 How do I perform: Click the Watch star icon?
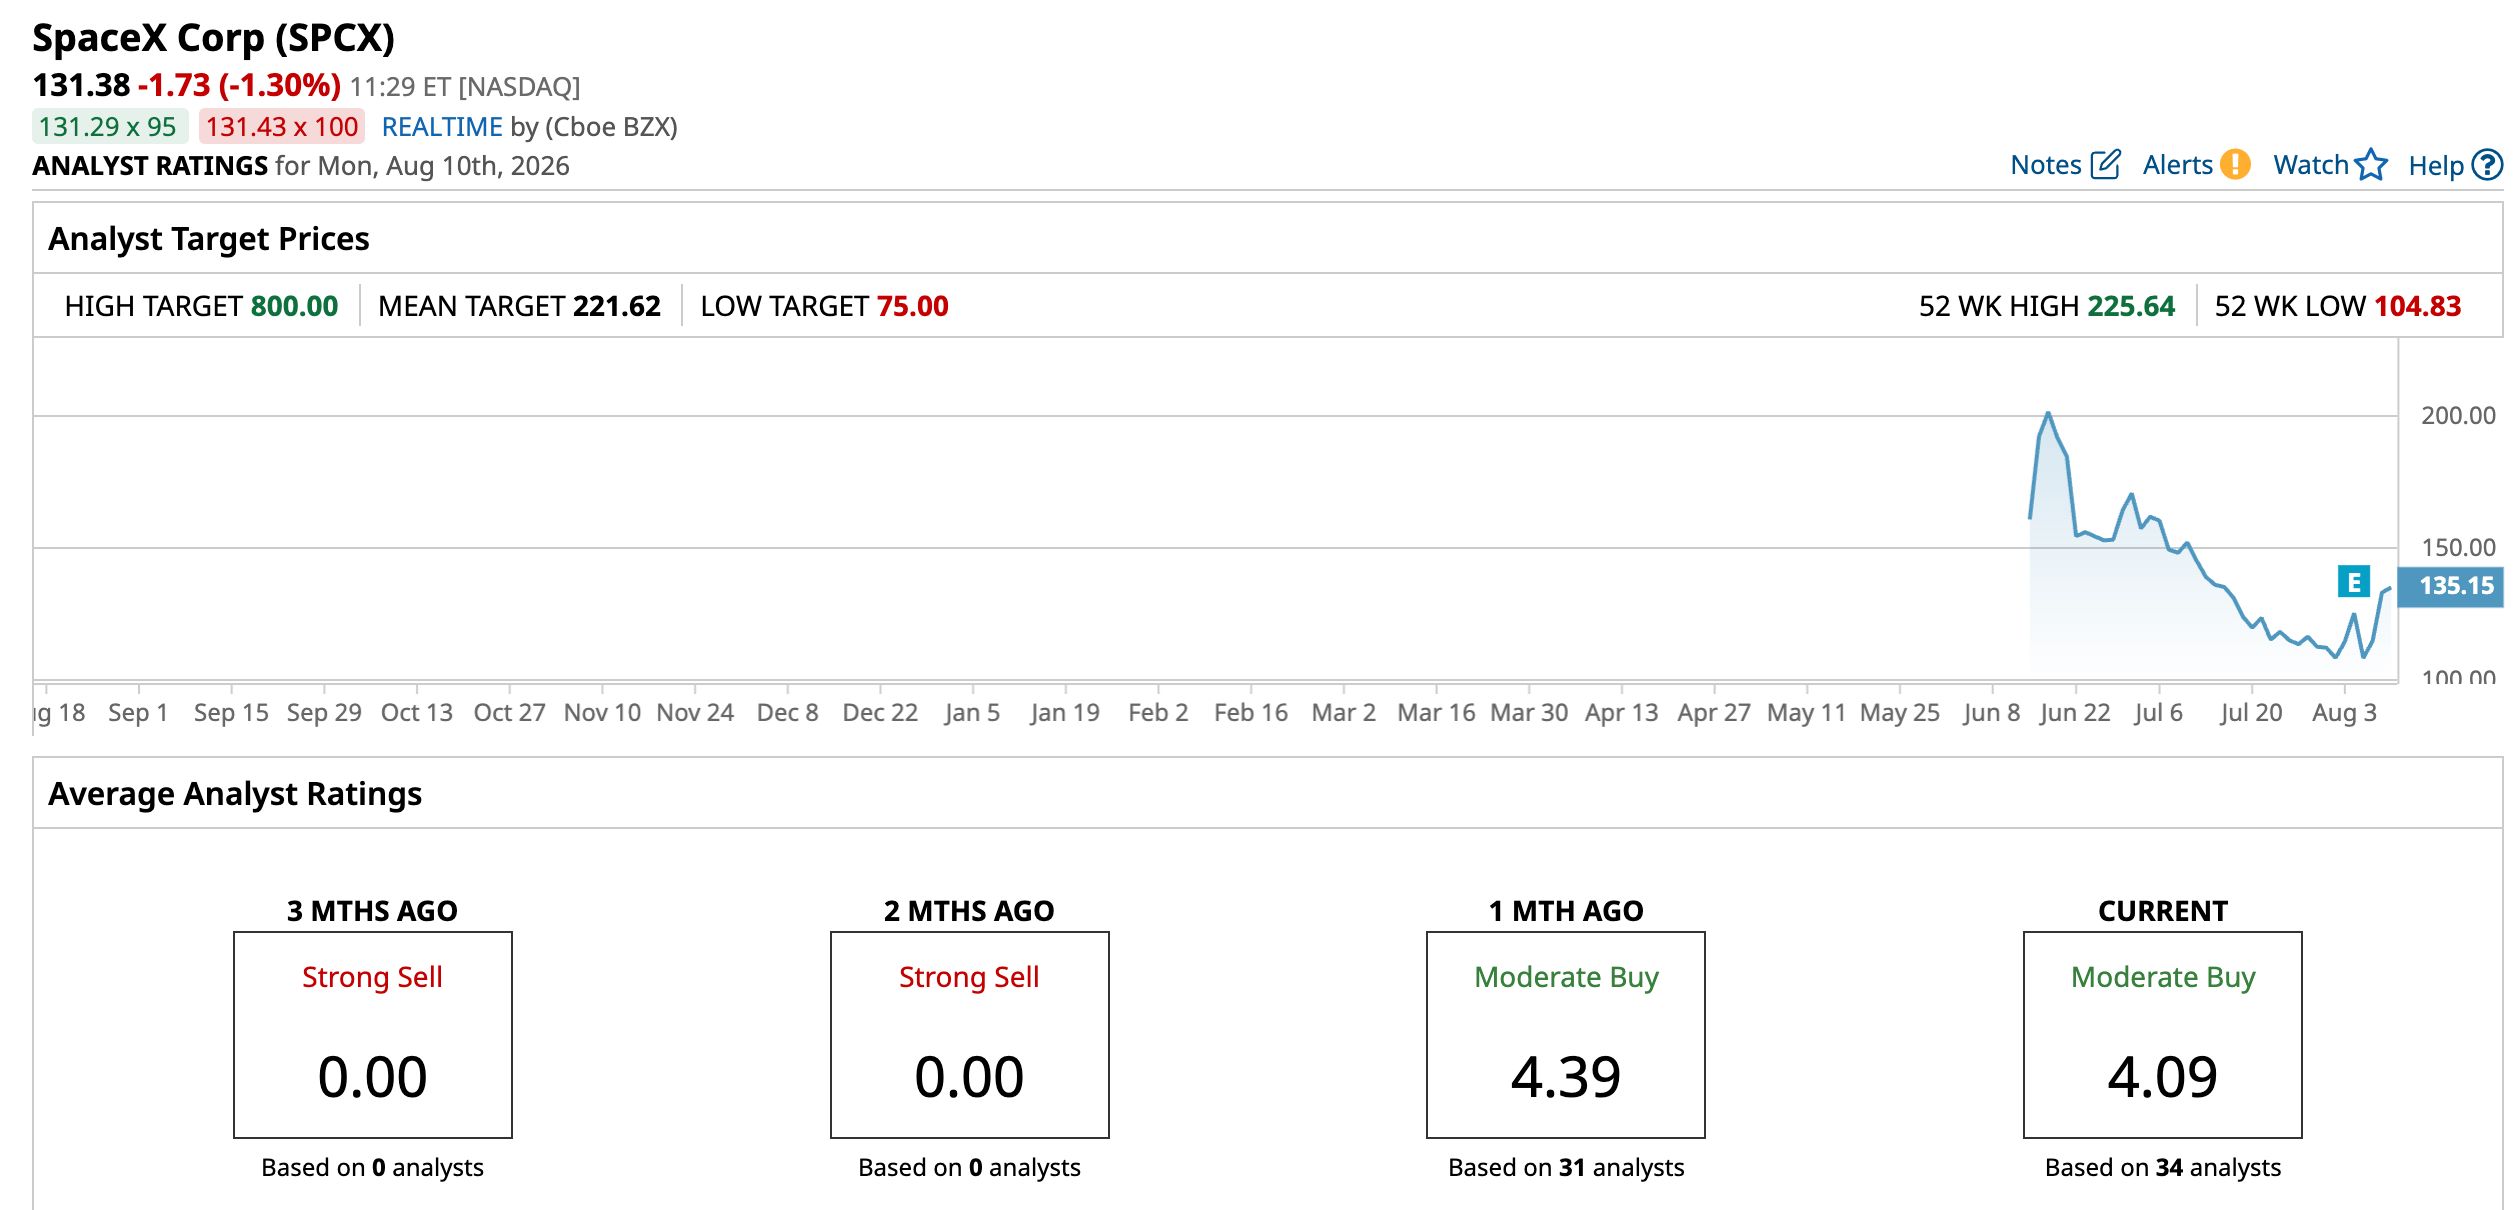tap(2371, 165)
